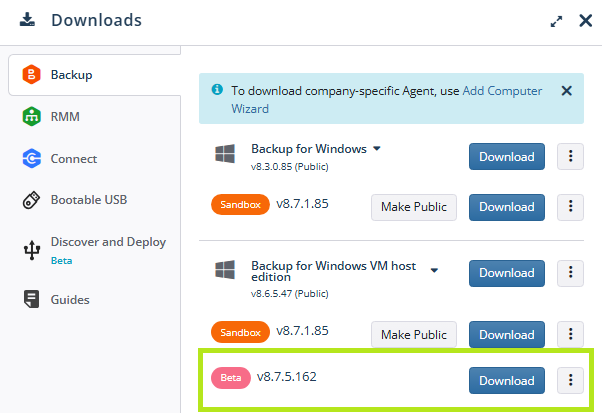Open the Backup section icon
Image resolution: width=602 pixels, height=413 pixels.
coord(31,74)
